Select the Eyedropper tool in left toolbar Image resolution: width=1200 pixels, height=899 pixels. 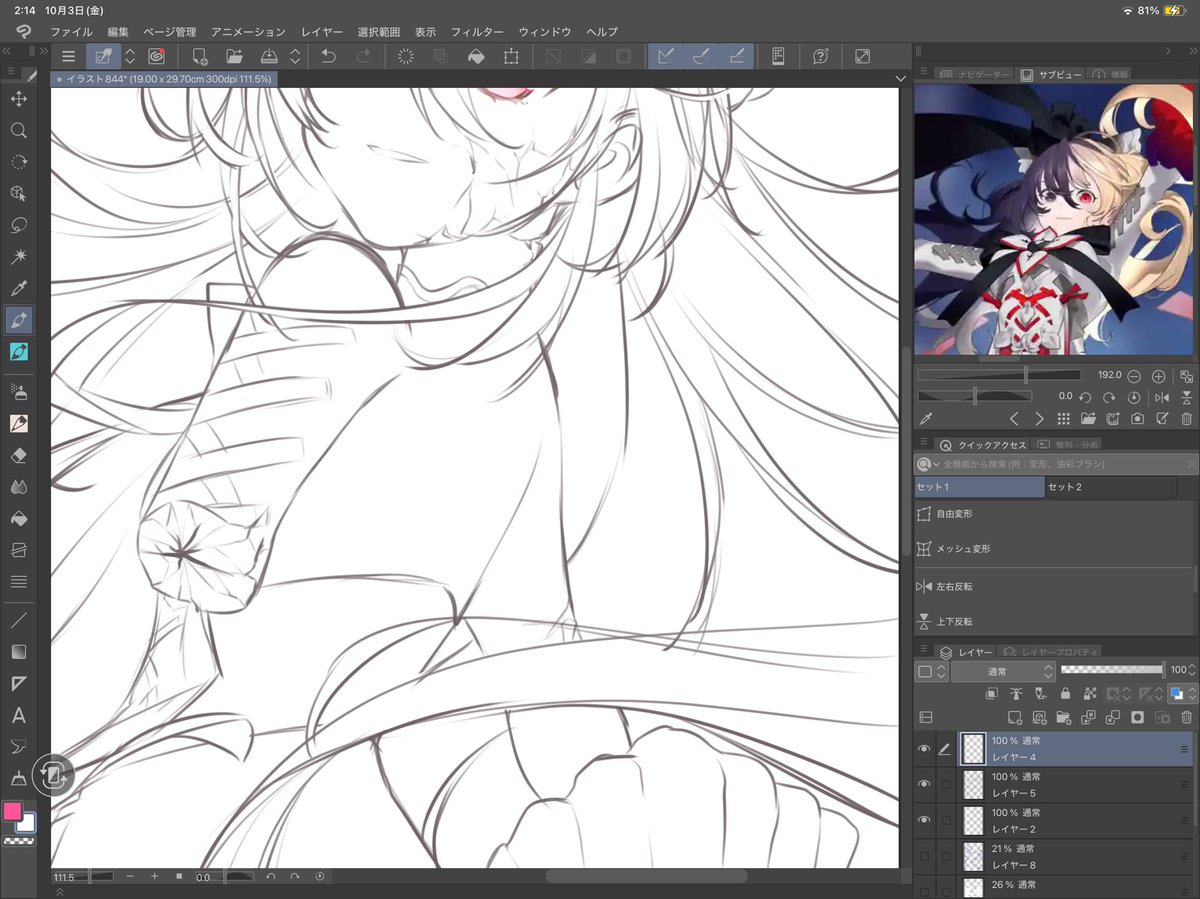pos(18,288)
